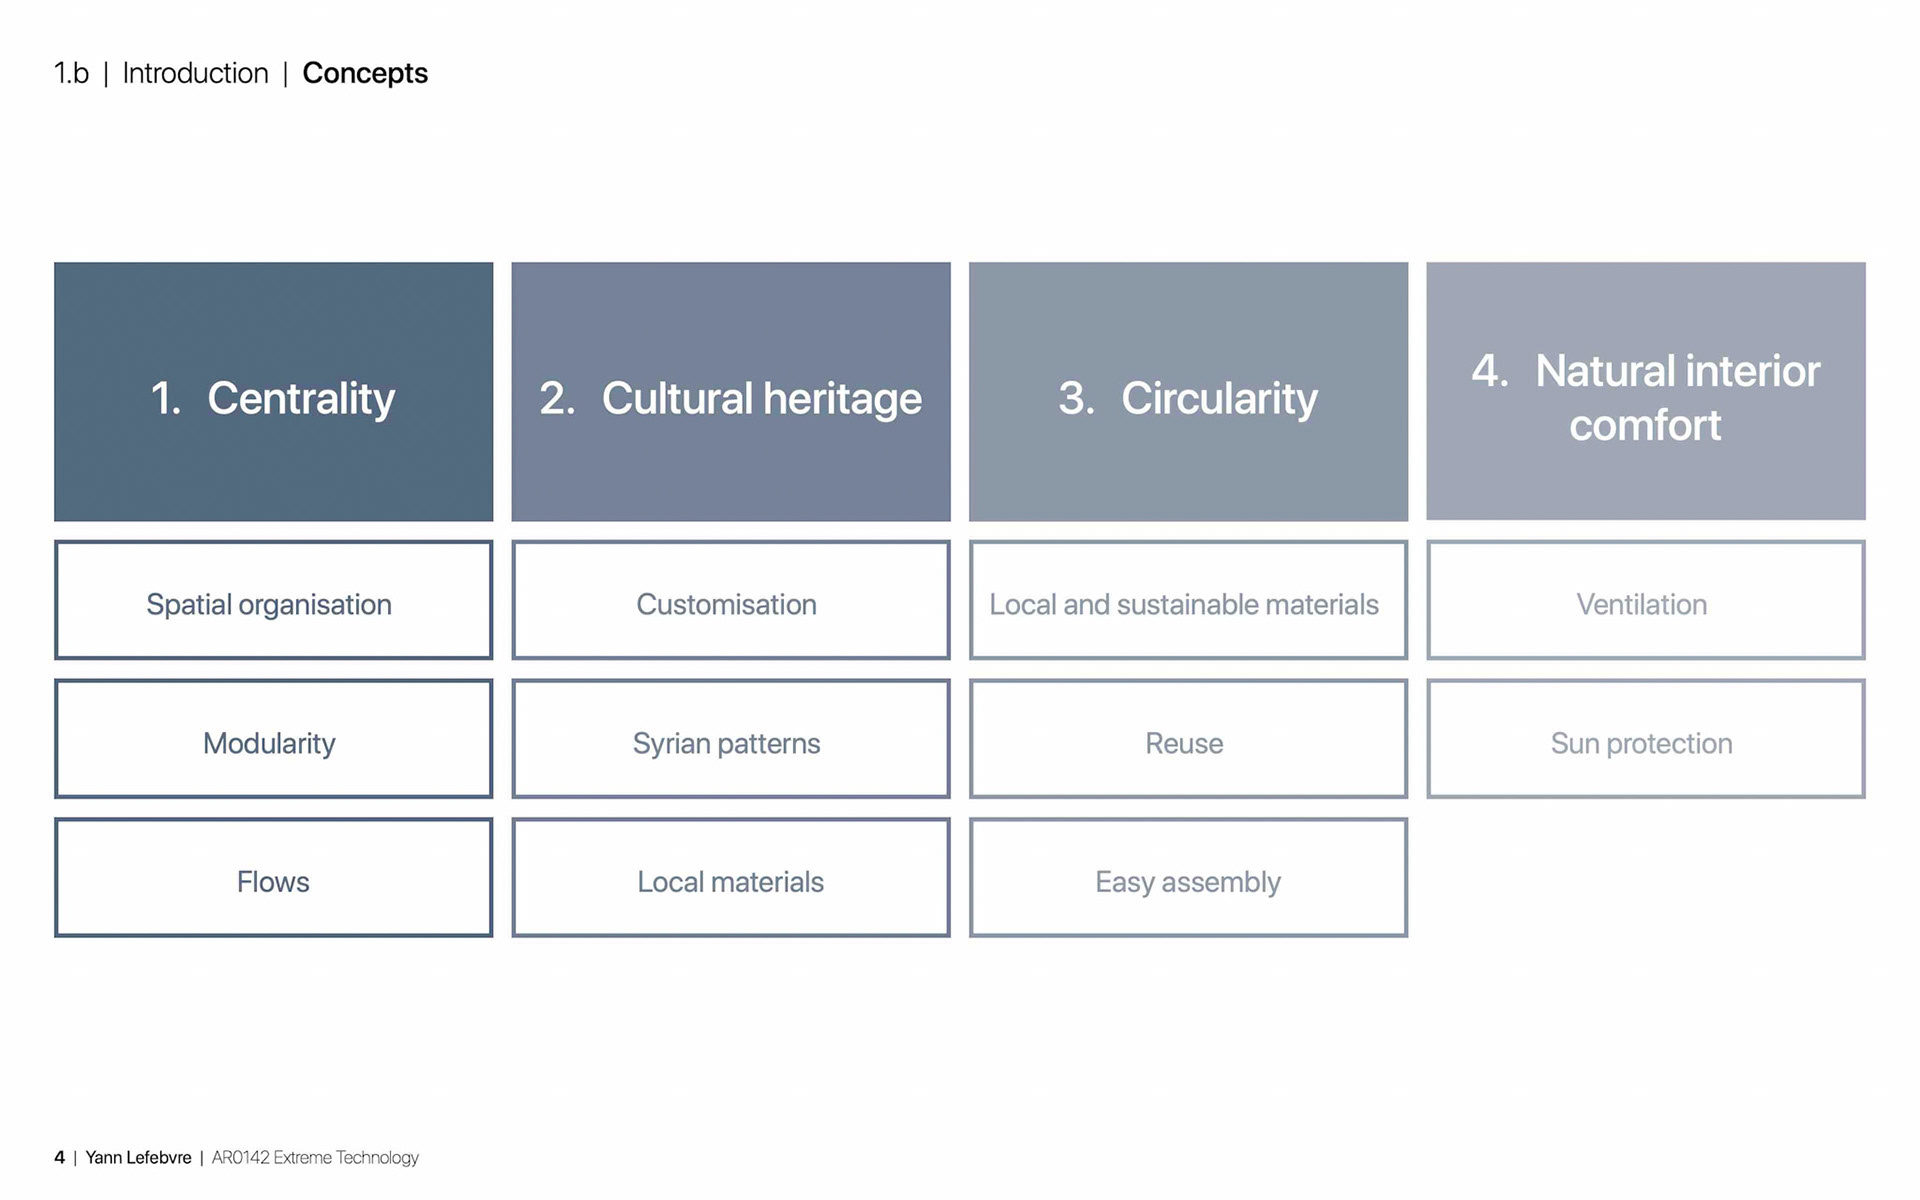Click the Sun protection box
Viewport: 1920px width, 1200px height.
point(1645,739)
